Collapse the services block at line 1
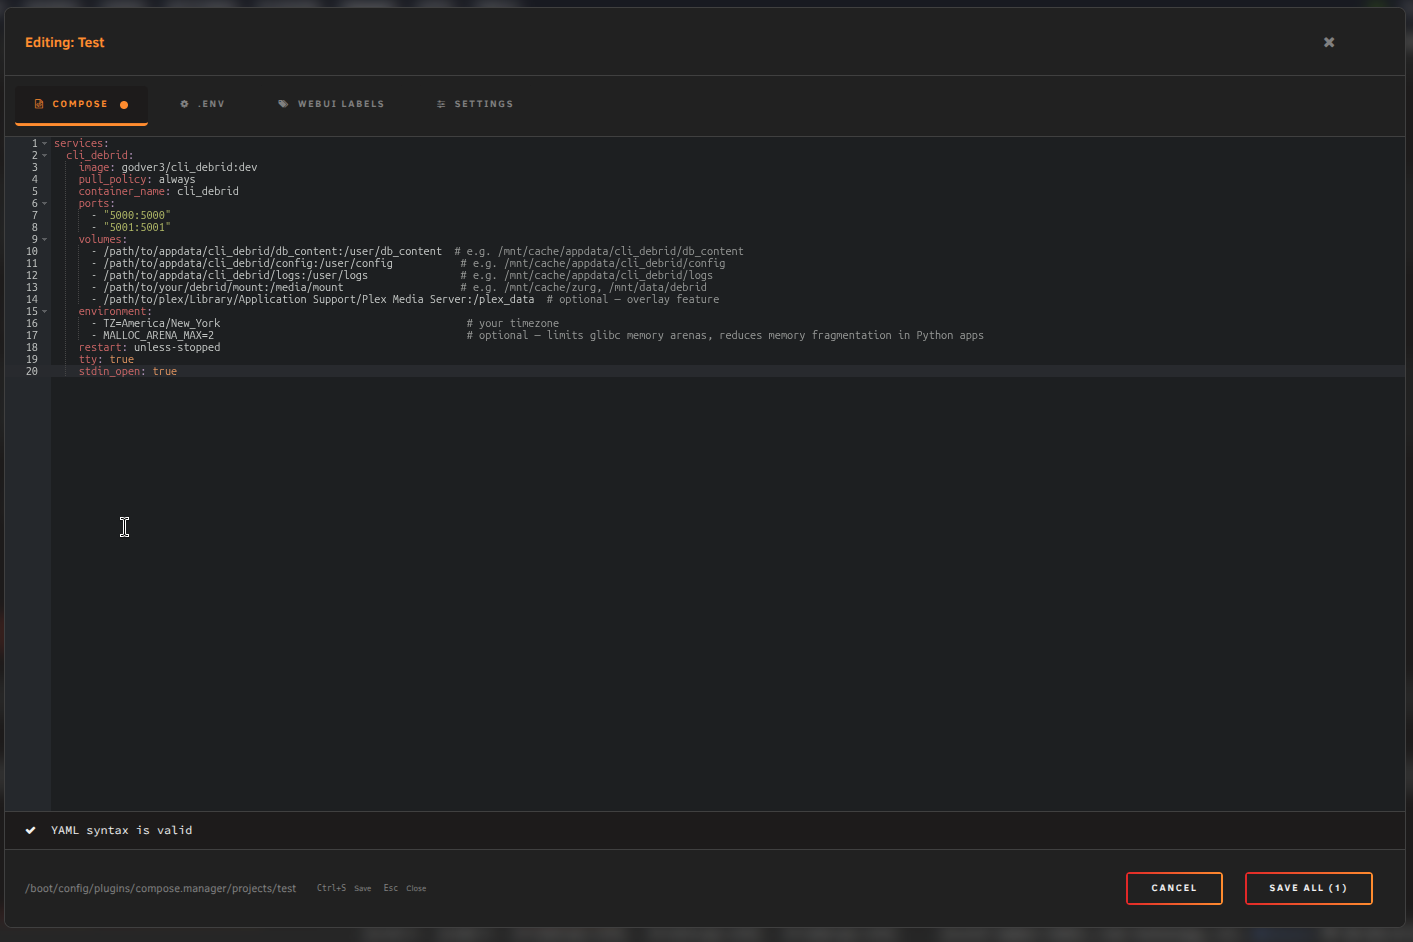This screenshot has height=942, width=1413. tap(44, 144)
